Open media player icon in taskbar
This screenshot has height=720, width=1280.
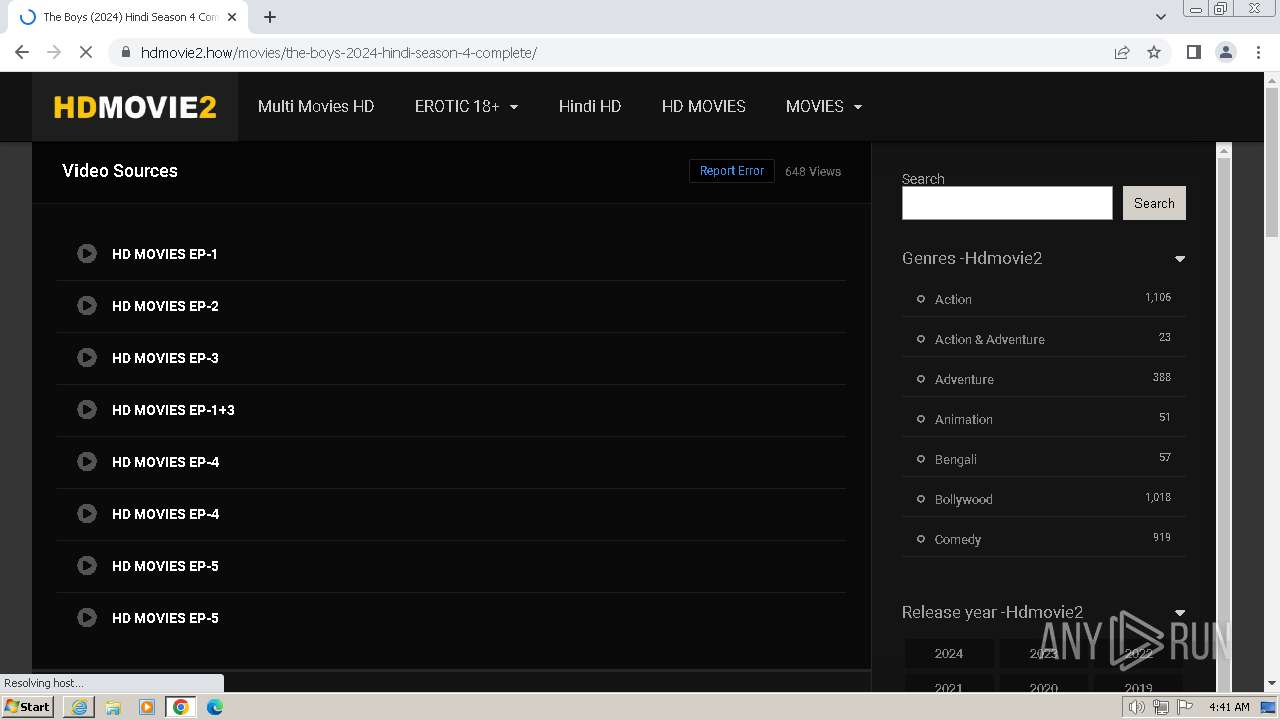pyautogui.click(x=147, y=707)
